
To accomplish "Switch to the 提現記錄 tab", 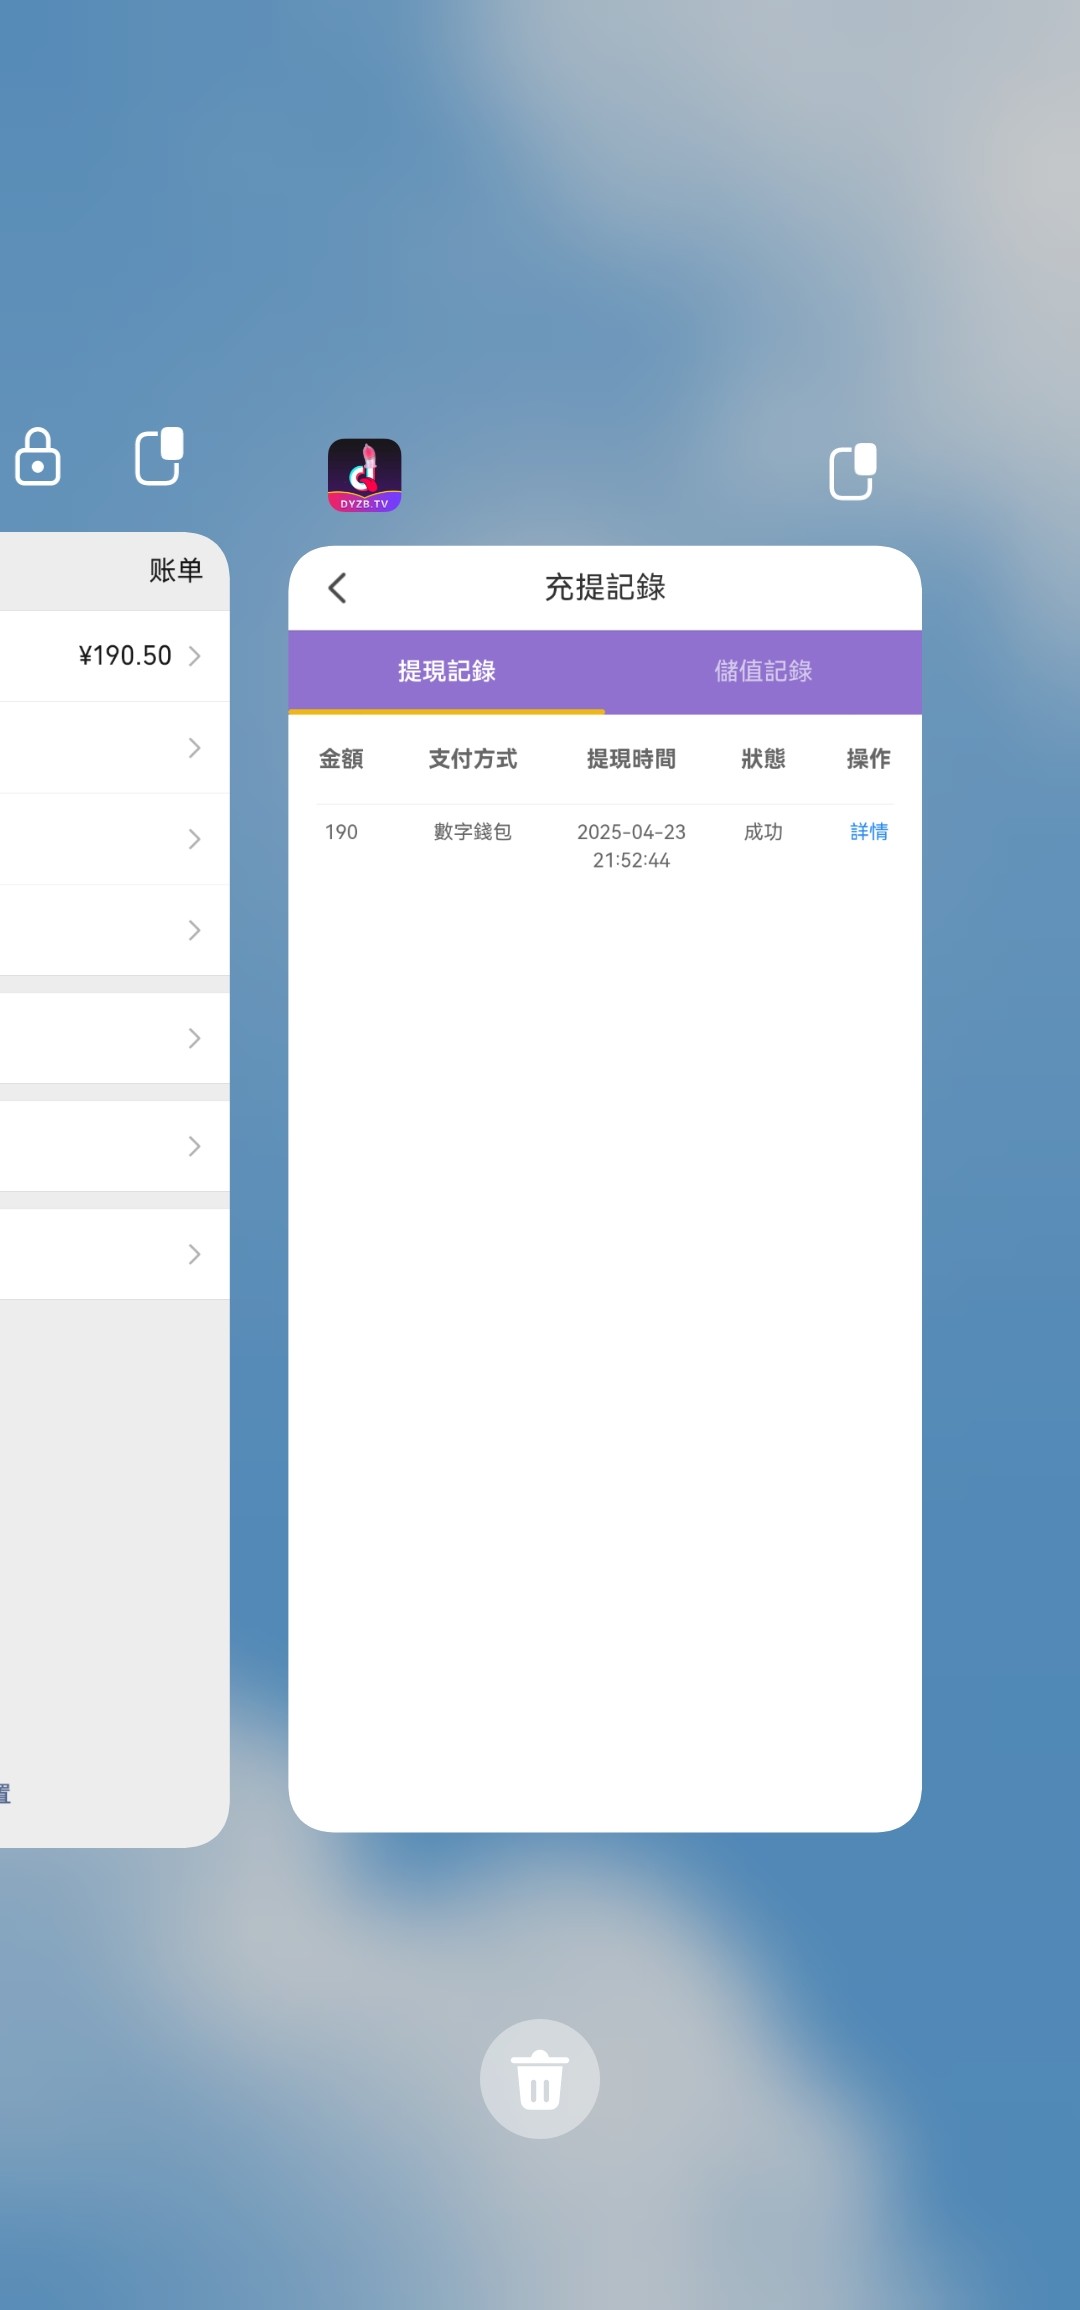I will (447, 671).
